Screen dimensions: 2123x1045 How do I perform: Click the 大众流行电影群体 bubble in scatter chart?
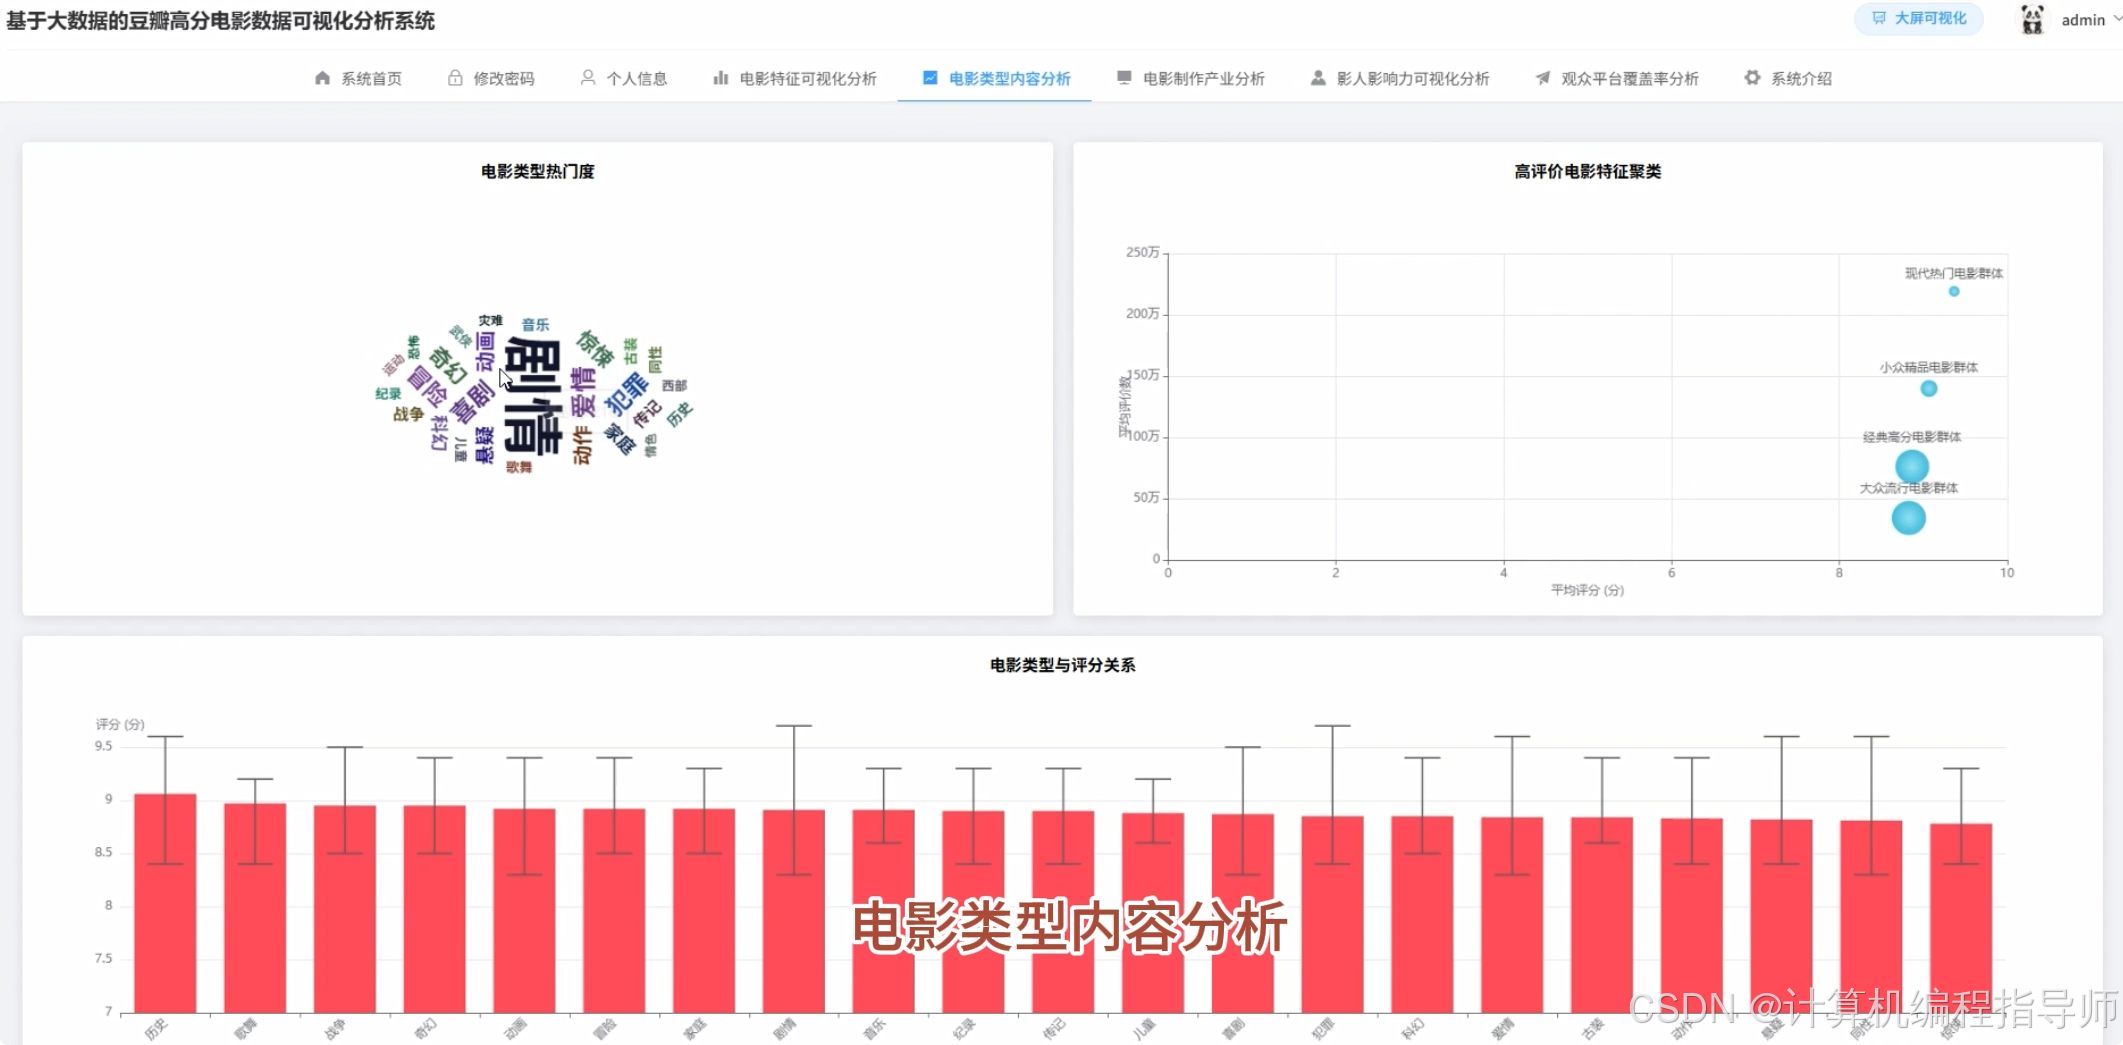pos(1908,518)
